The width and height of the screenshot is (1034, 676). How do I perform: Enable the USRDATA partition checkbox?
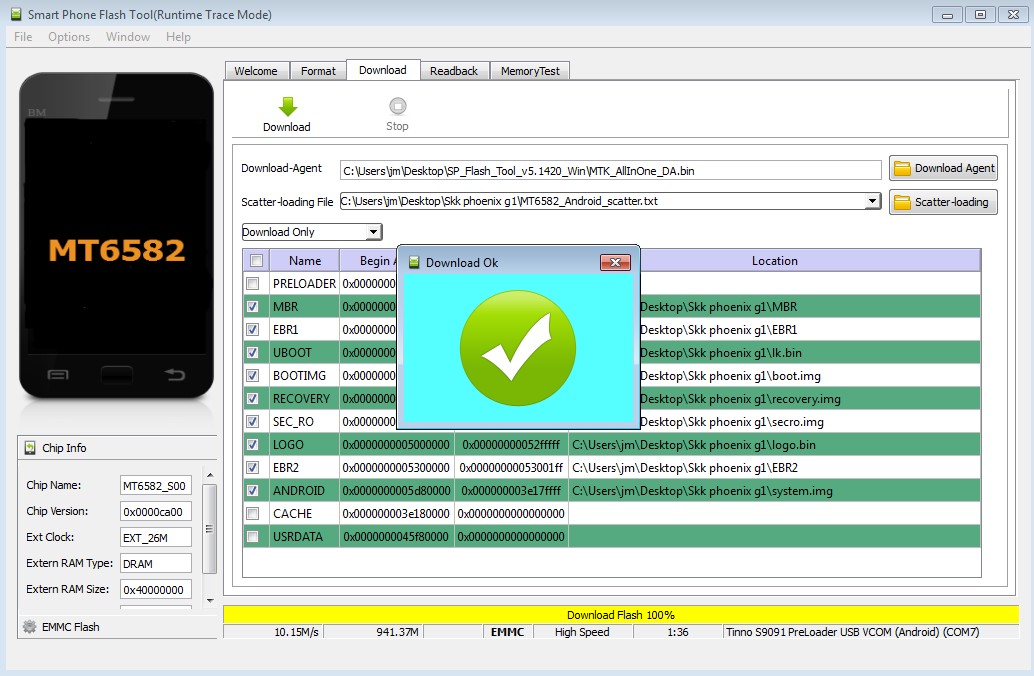pos(253,536)
